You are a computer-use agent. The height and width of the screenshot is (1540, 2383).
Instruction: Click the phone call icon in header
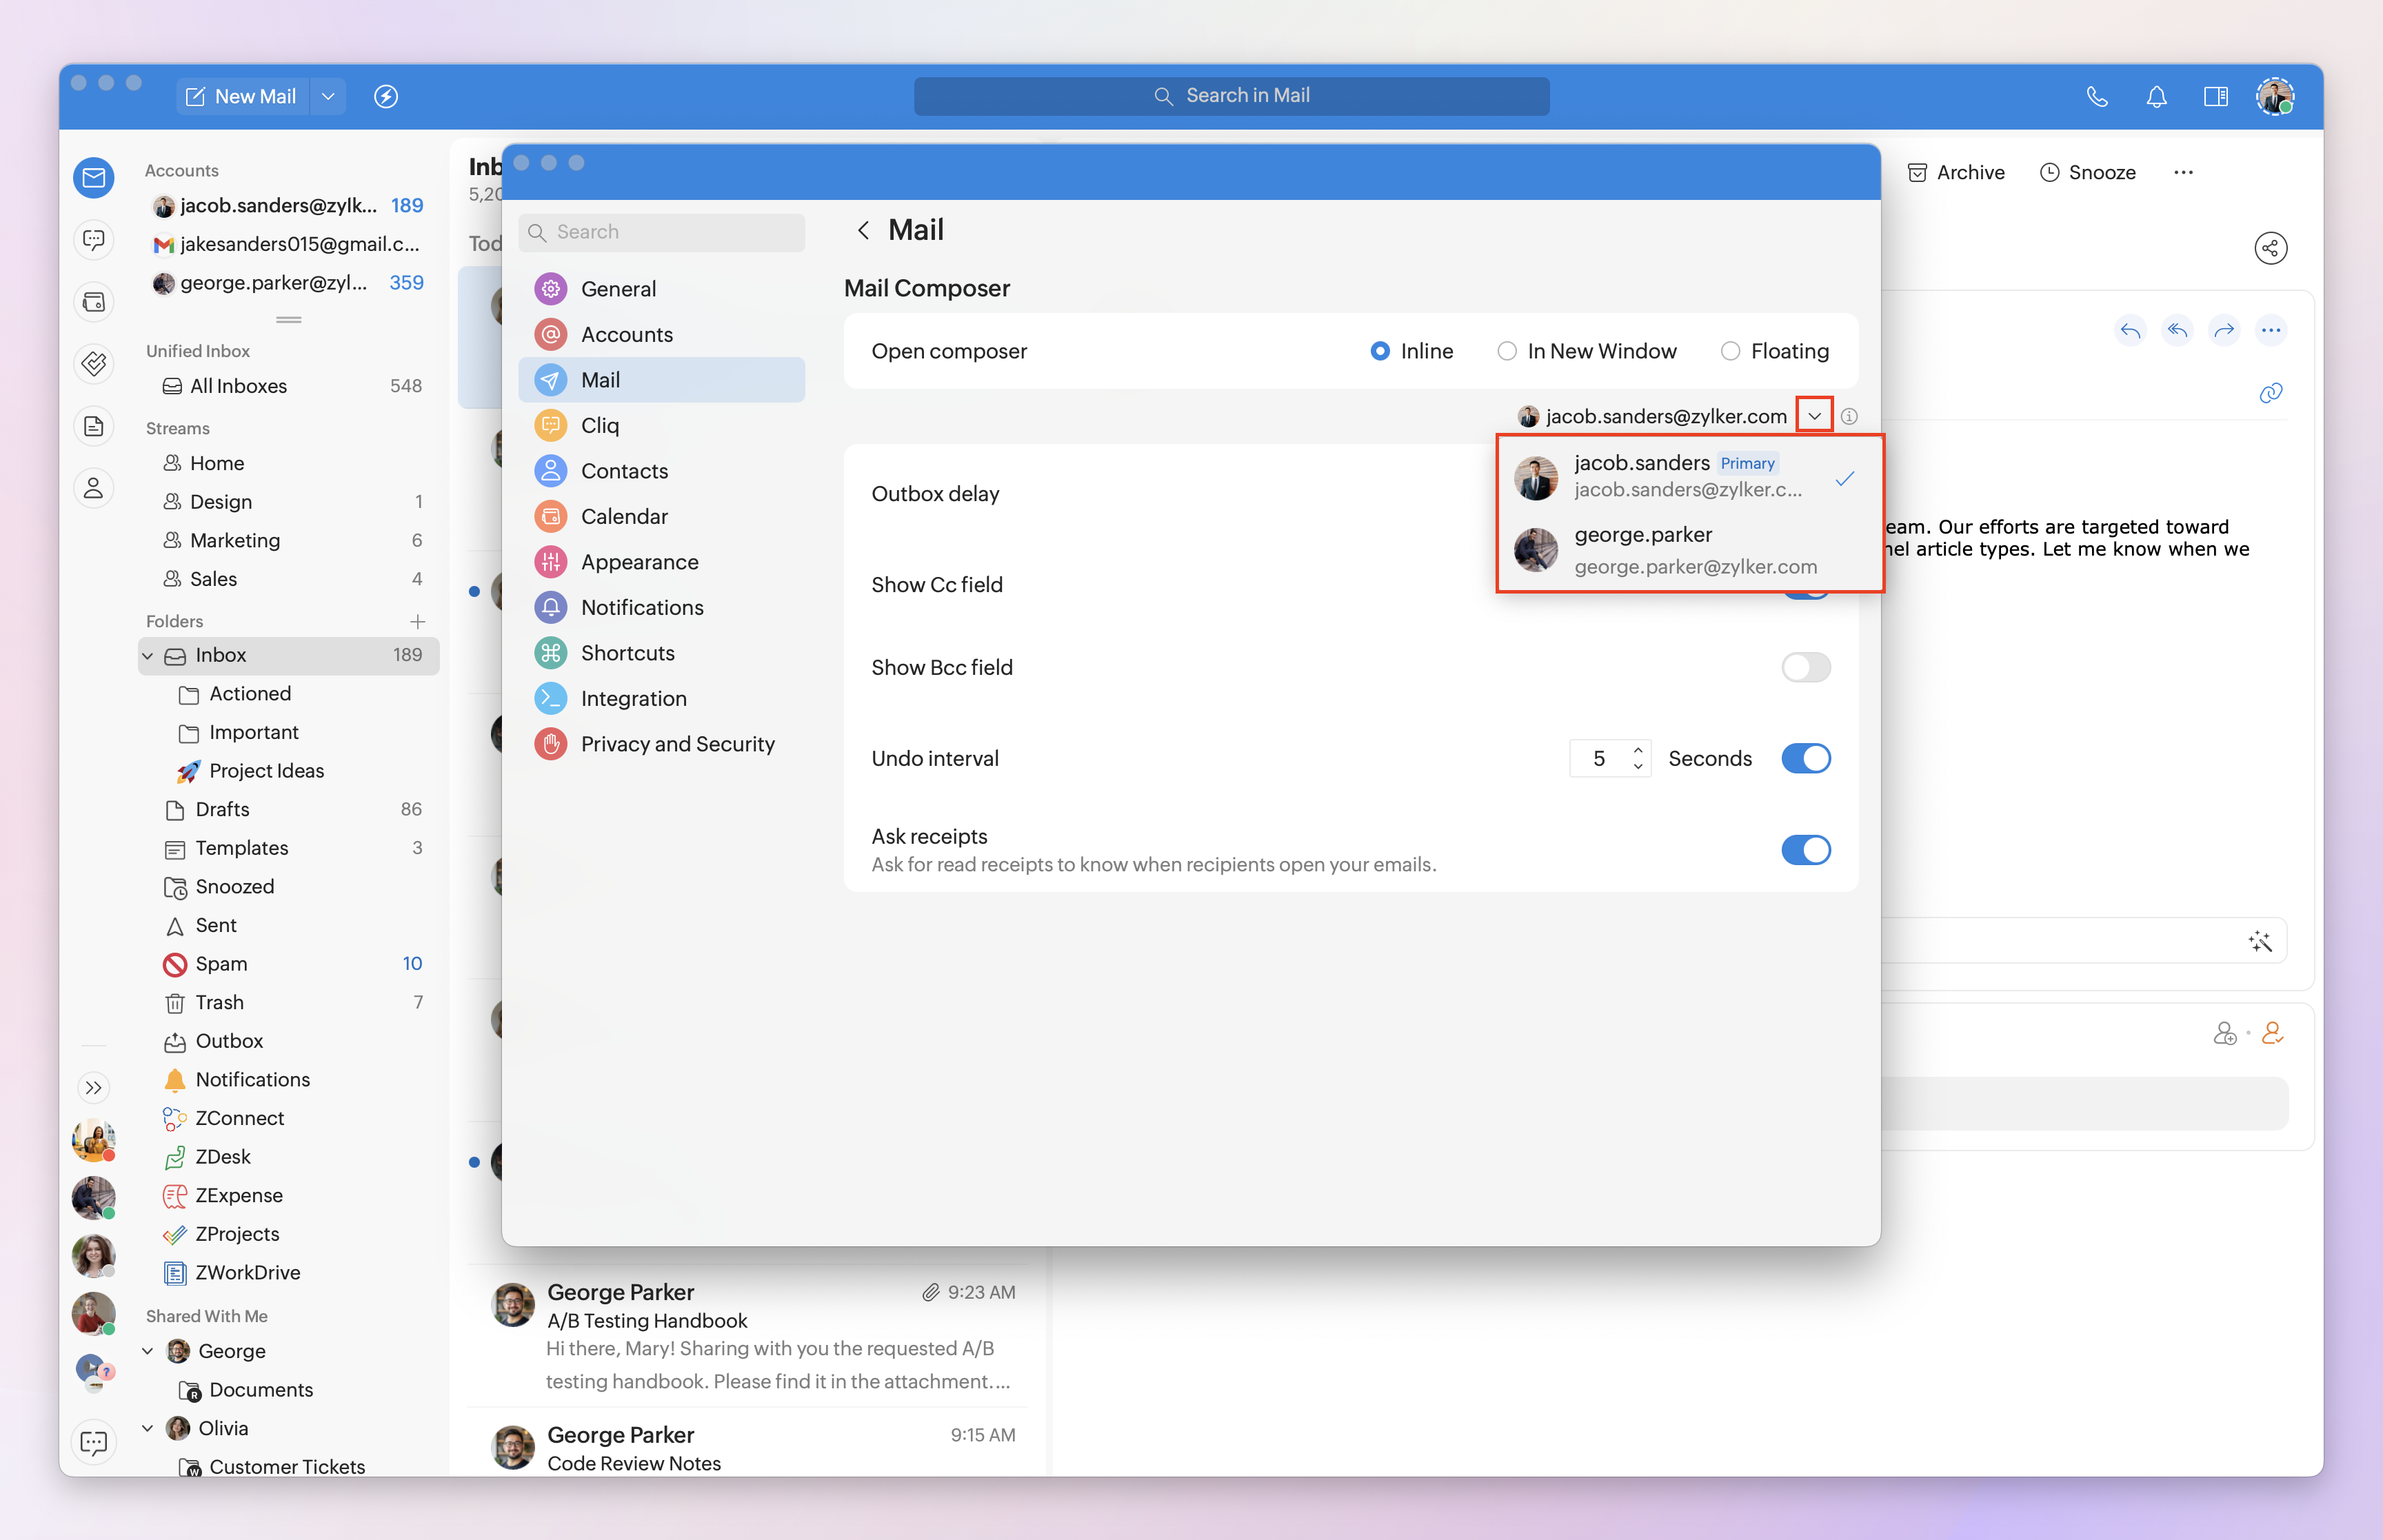tap(2096, 96)
